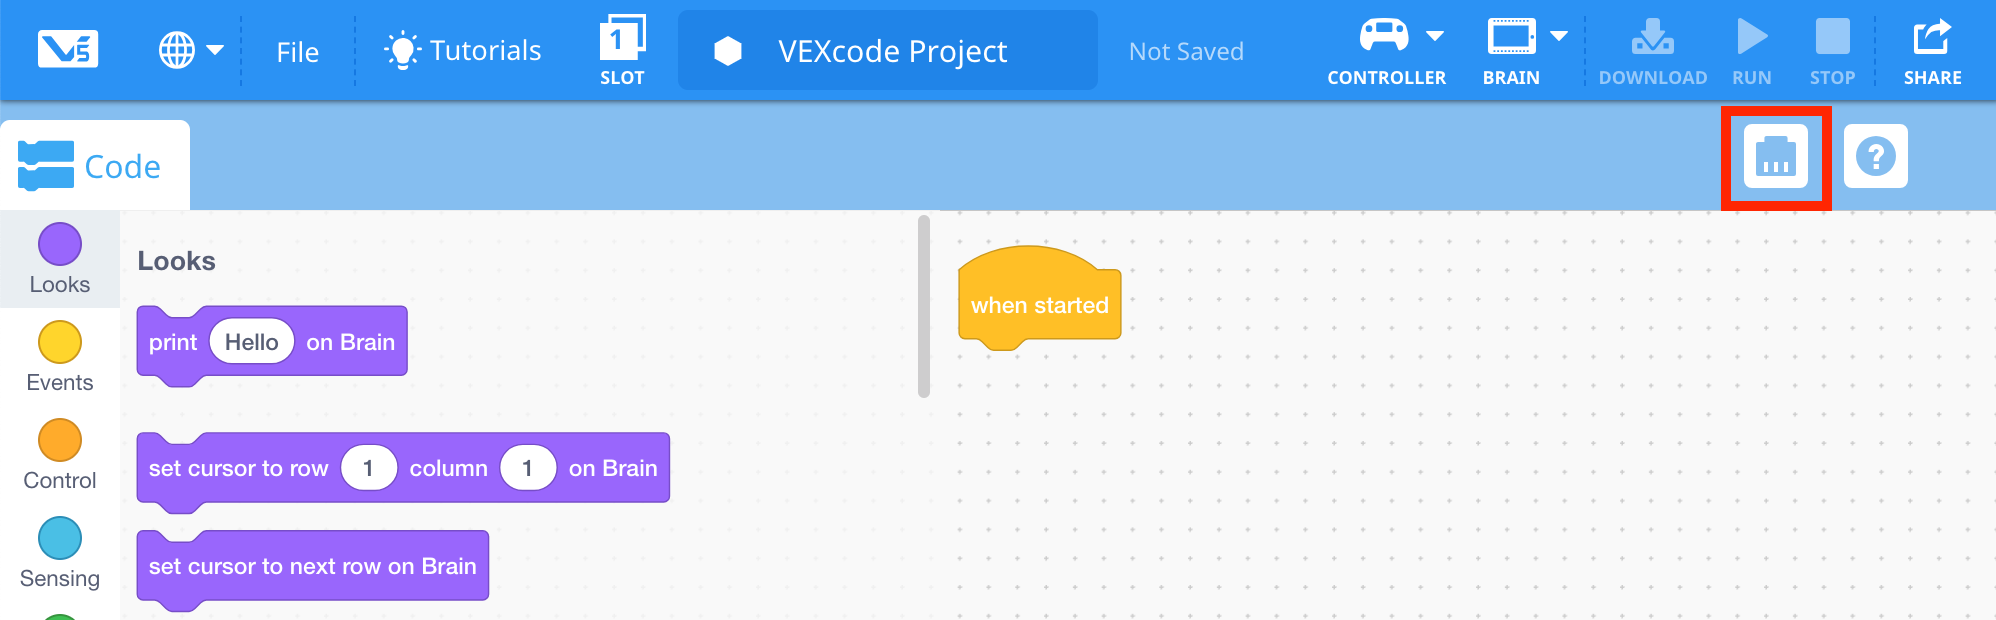Click the VEX logo in the top left
This screenshot has width=1996, height=620.
pyautogui.click(x=68, y=47)
